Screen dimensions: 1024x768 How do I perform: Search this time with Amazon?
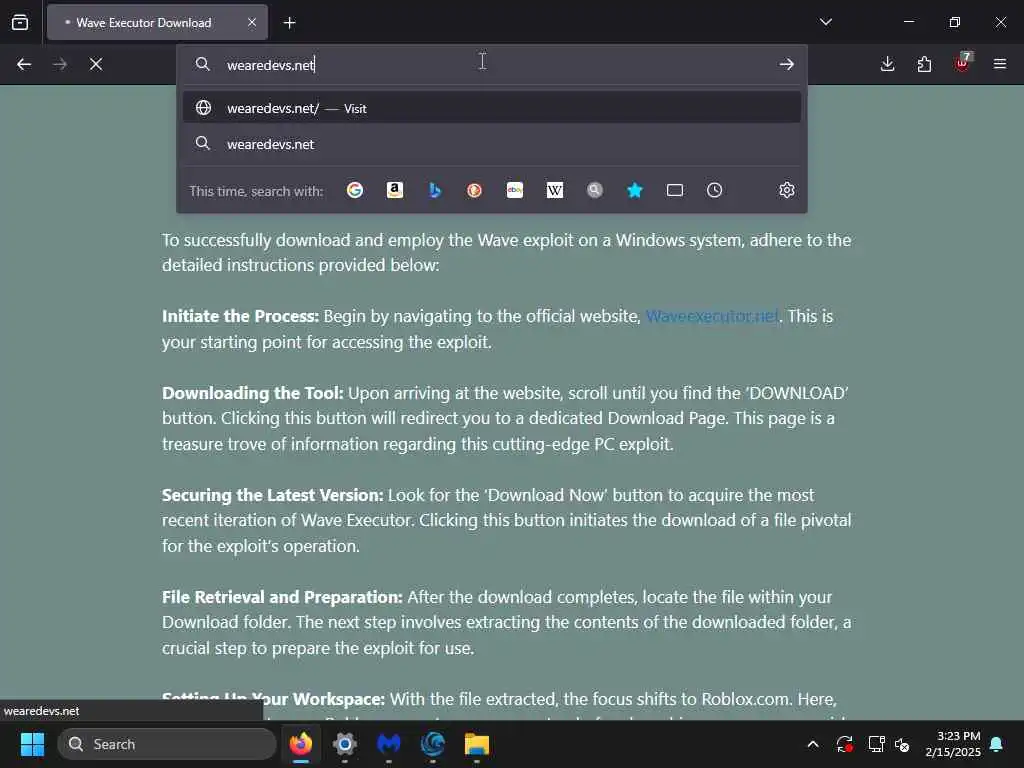pos(394,190)
